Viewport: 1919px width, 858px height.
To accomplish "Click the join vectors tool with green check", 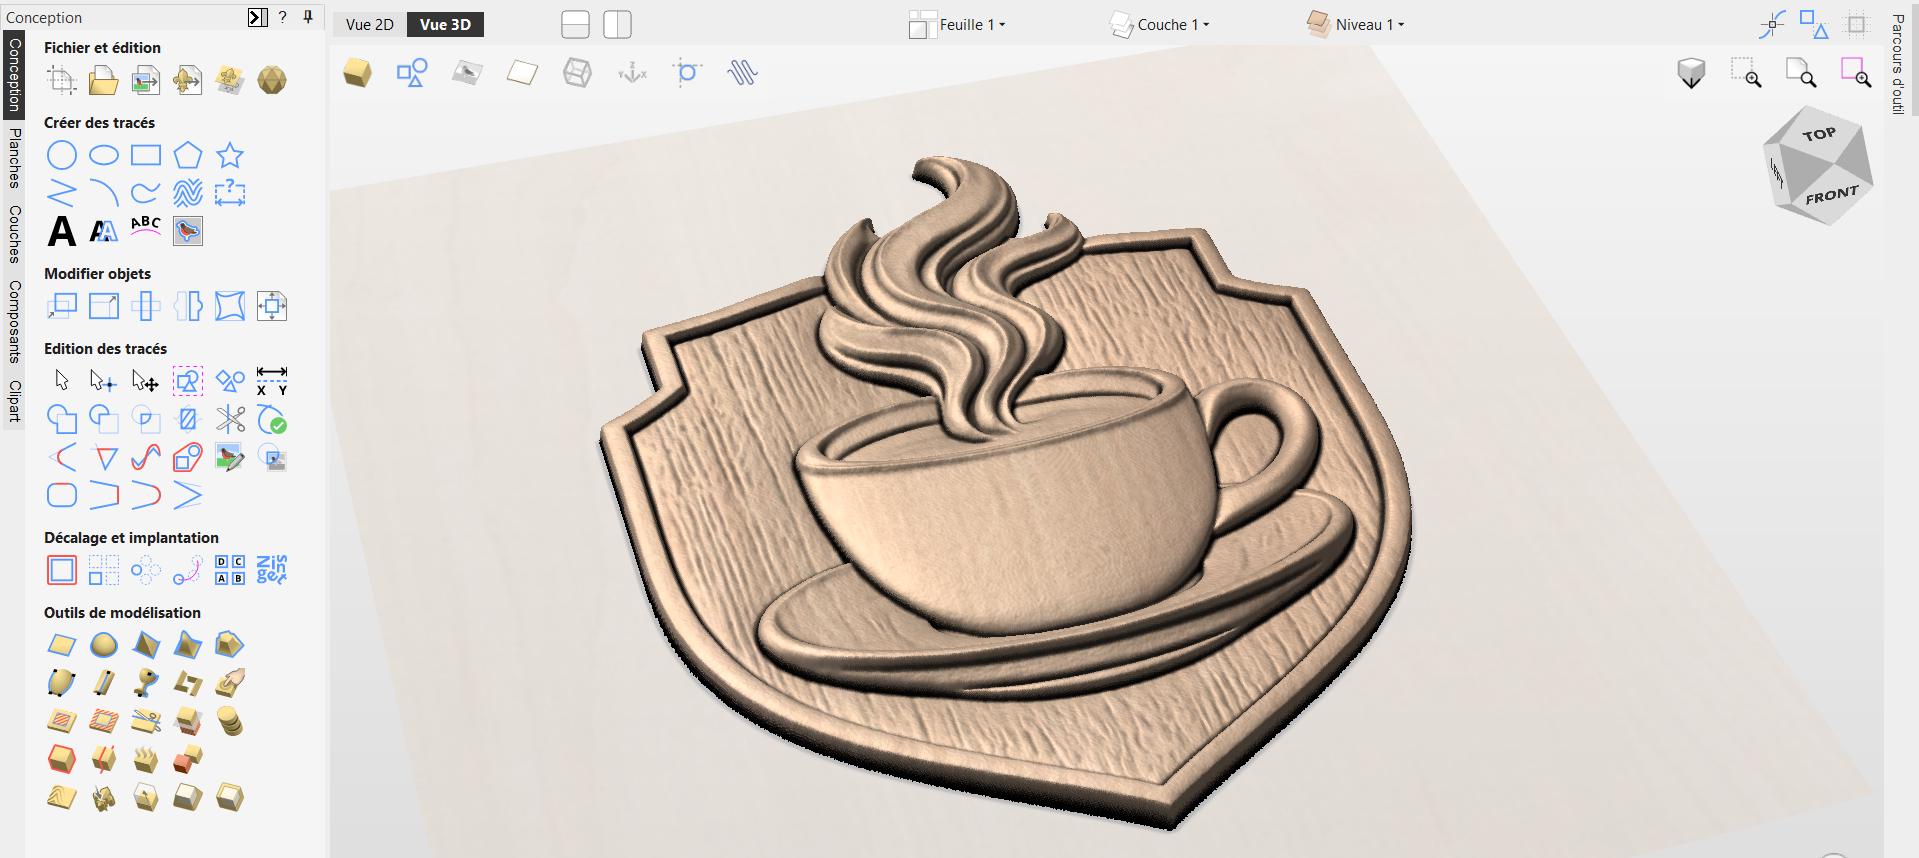I will [x=272, y=419].
